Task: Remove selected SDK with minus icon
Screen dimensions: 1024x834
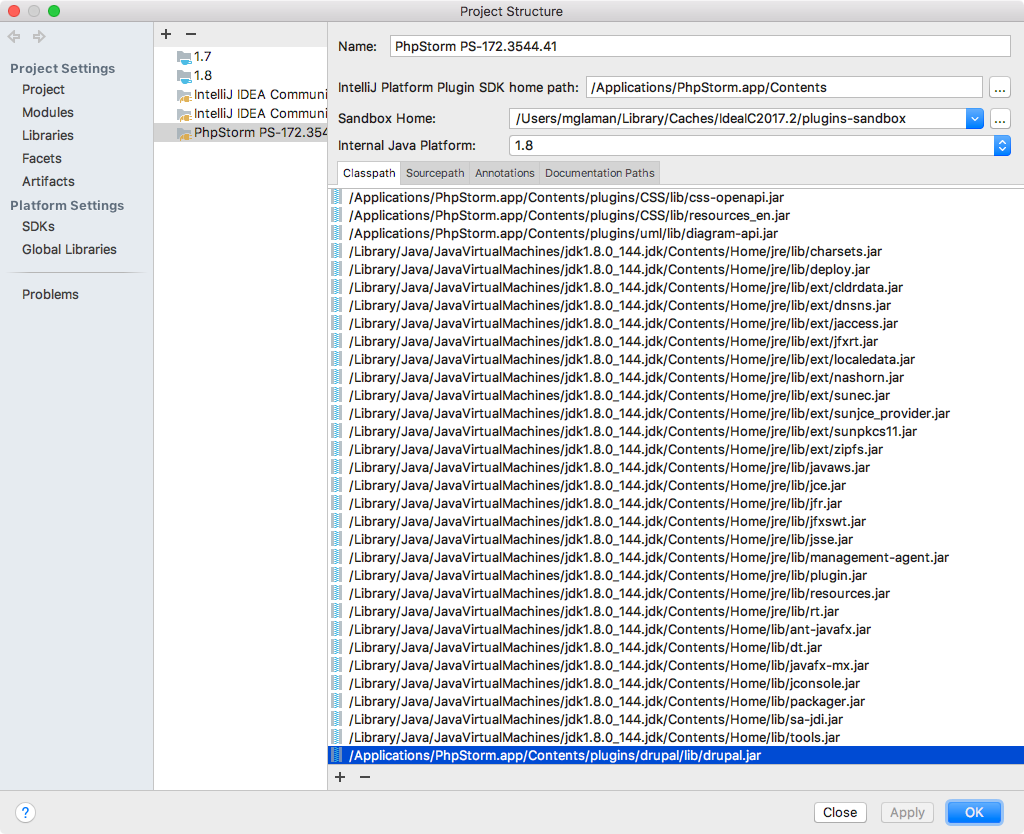Action: point(191,34)
